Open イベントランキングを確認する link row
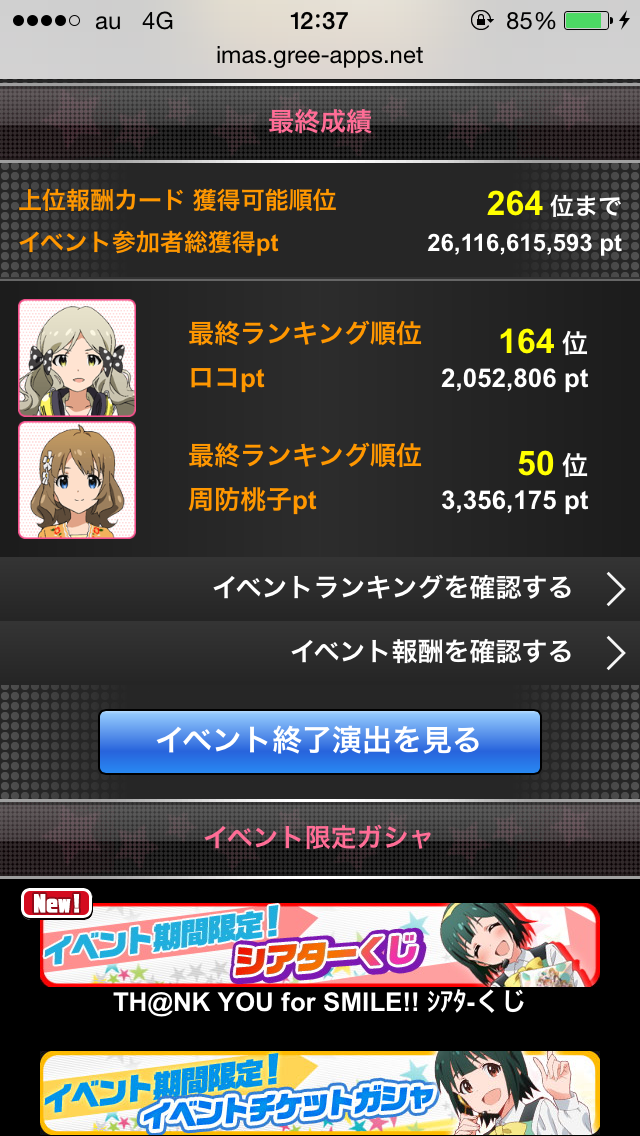 320,589
